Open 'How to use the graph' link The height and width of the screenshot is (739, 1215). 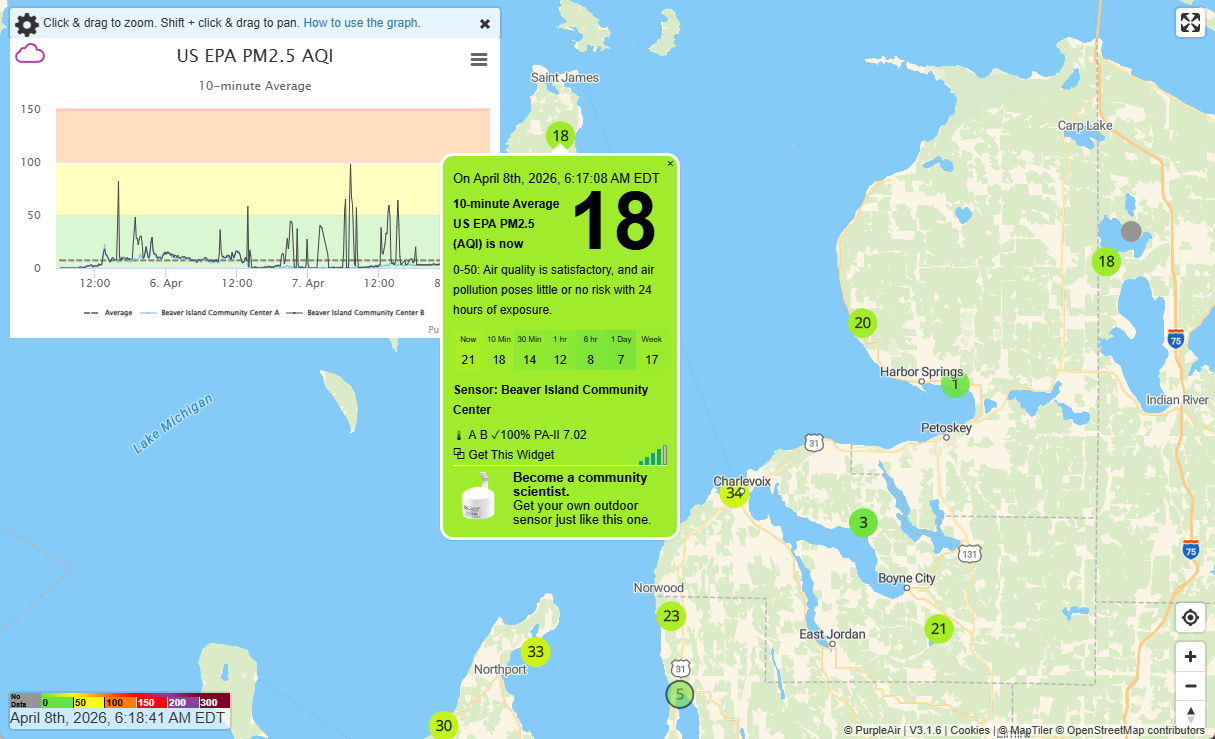pos(361,23)
